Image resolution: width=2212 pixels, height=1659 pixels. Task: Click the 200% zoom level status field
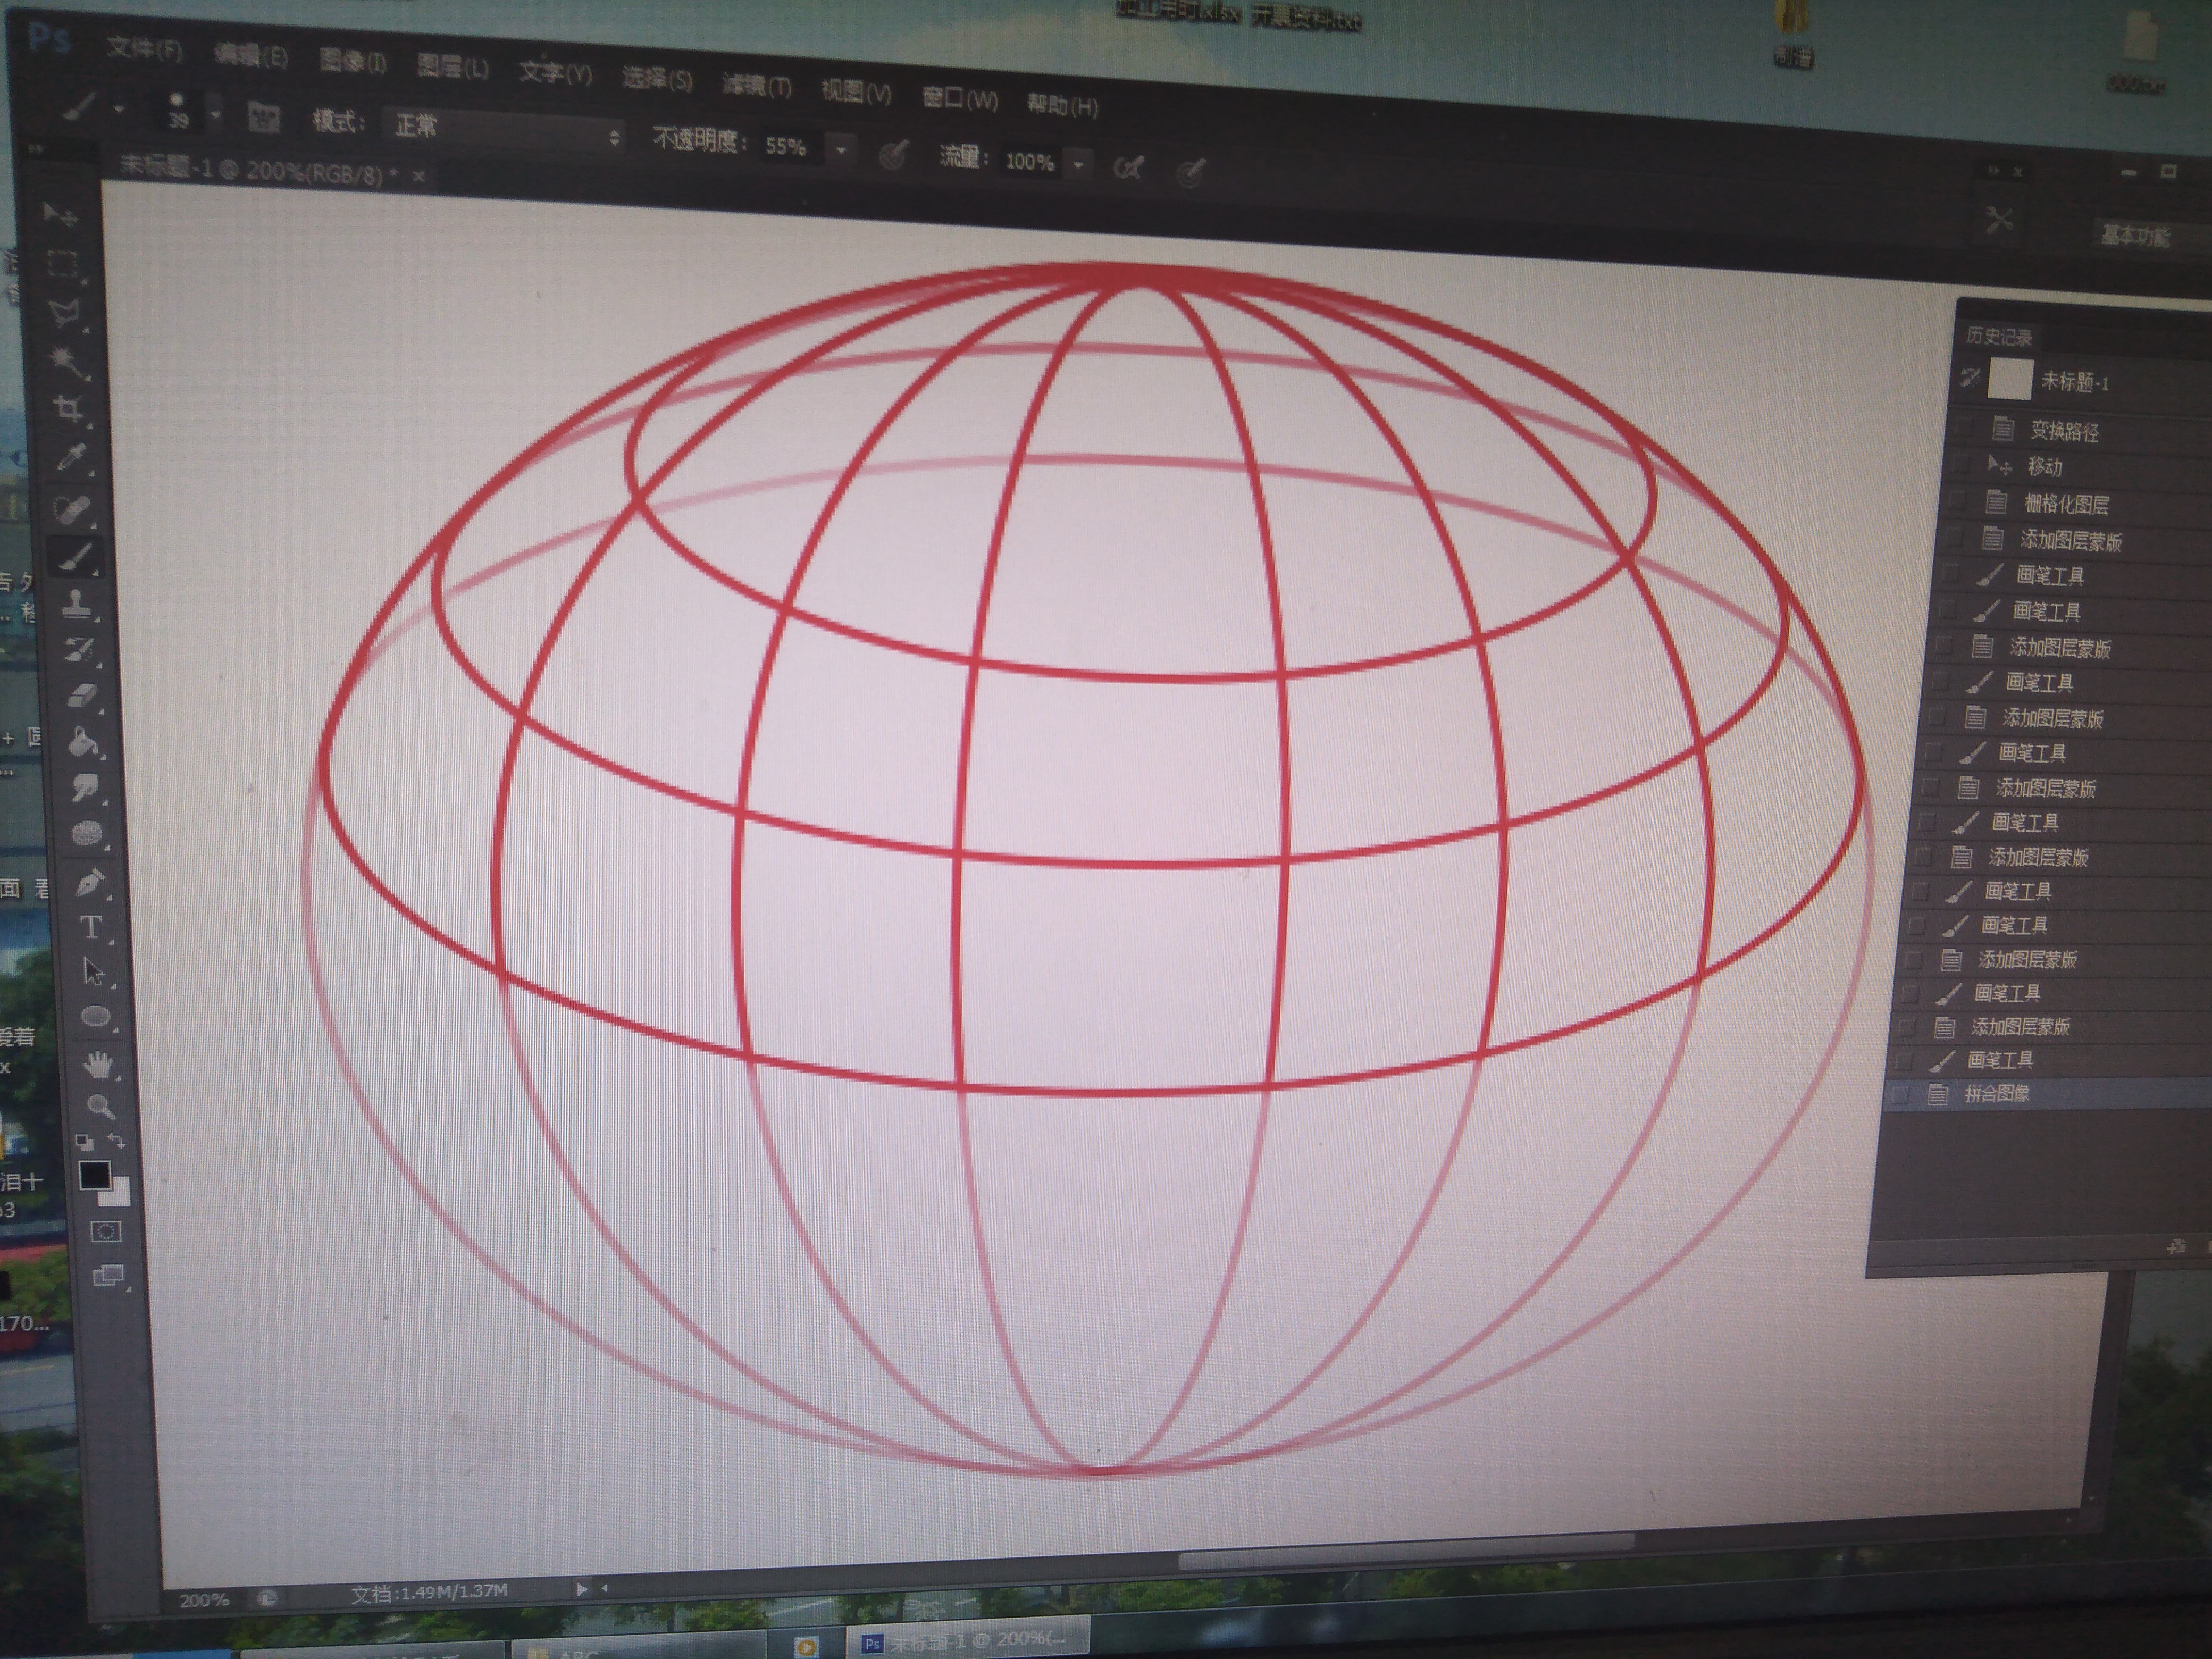(x=204, y=1599)
